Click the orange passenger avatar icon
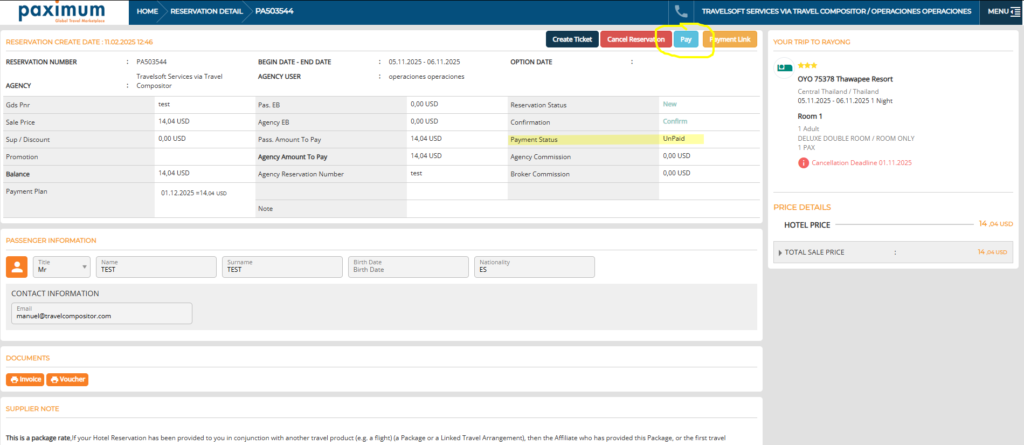This screenshot has height=445, width=1024. pyautogui.click(x=16, y=266)
